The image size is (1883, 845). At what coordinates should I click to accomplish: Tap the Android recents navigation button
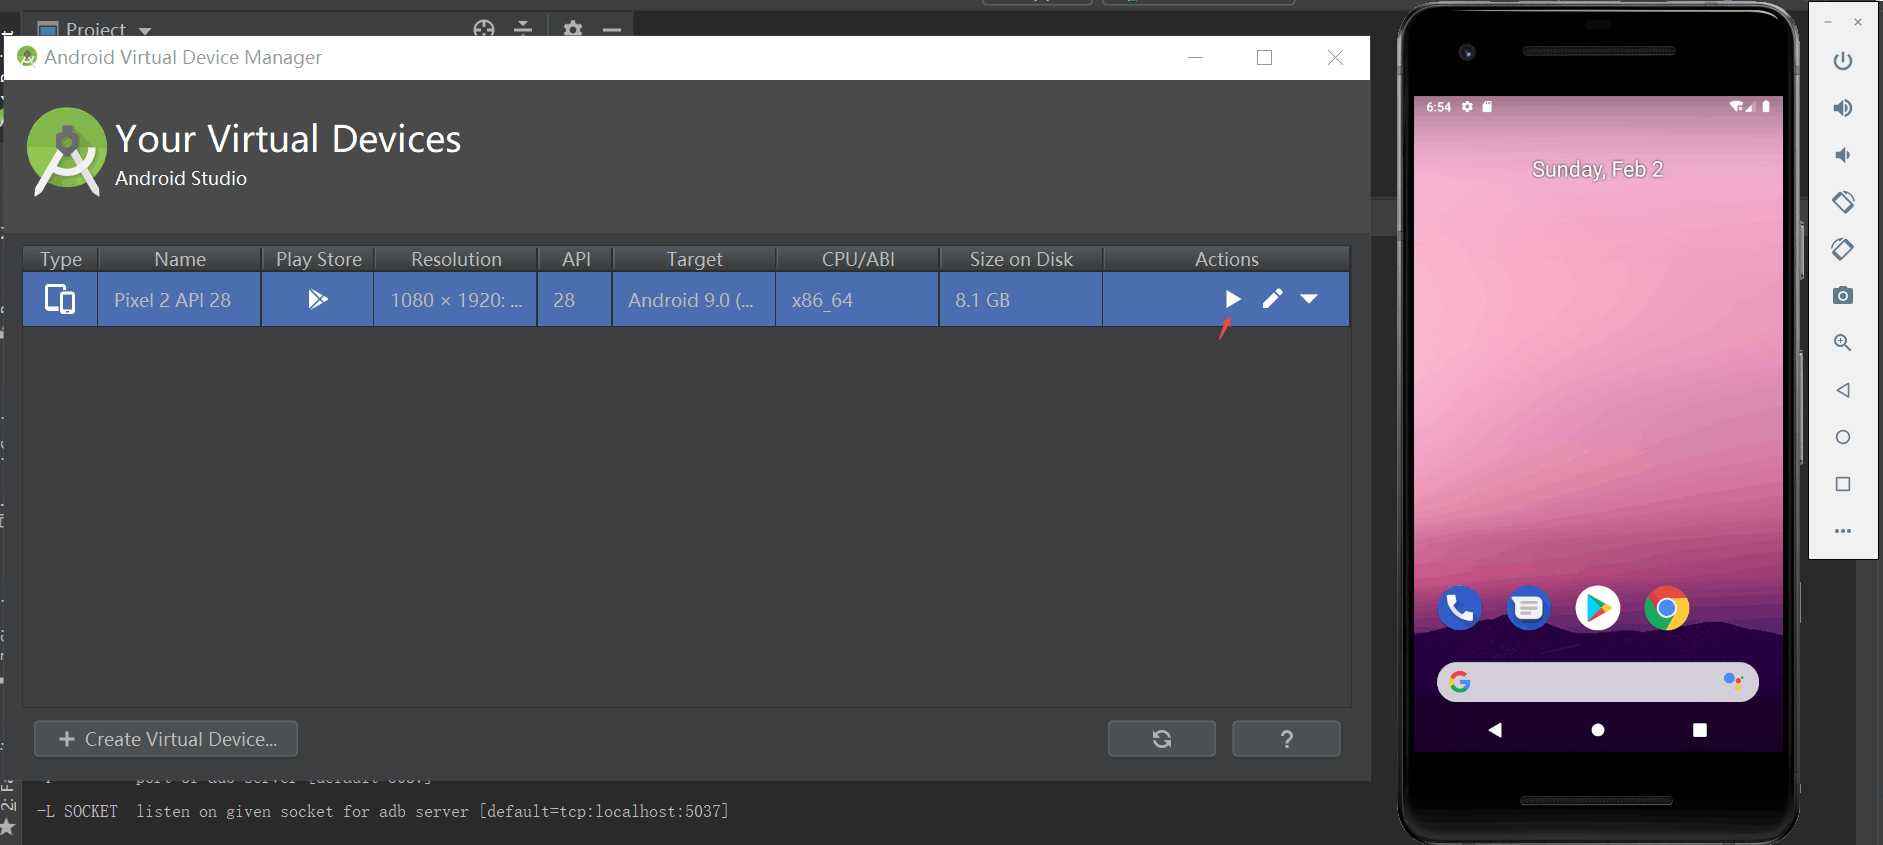pos(1700,730)
